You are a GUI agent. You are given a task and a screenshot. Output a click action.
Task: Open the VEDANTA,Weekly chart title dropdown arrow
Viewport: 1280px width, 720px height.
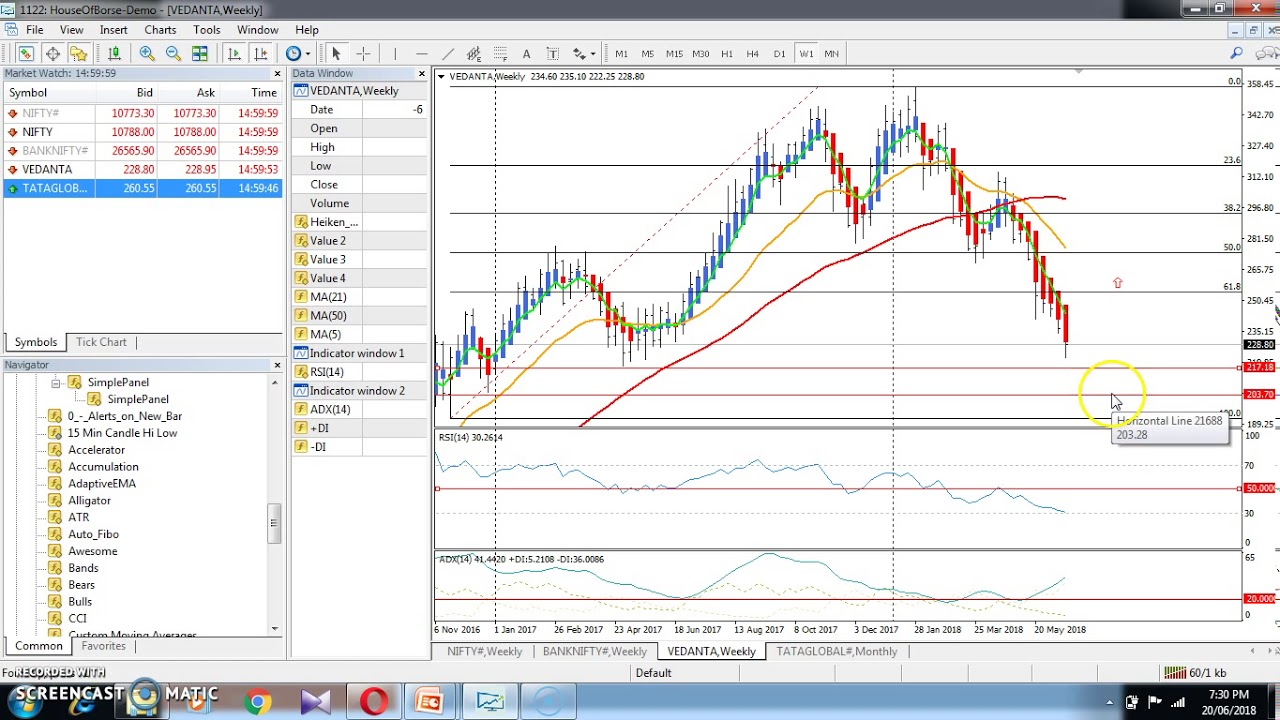441,76
